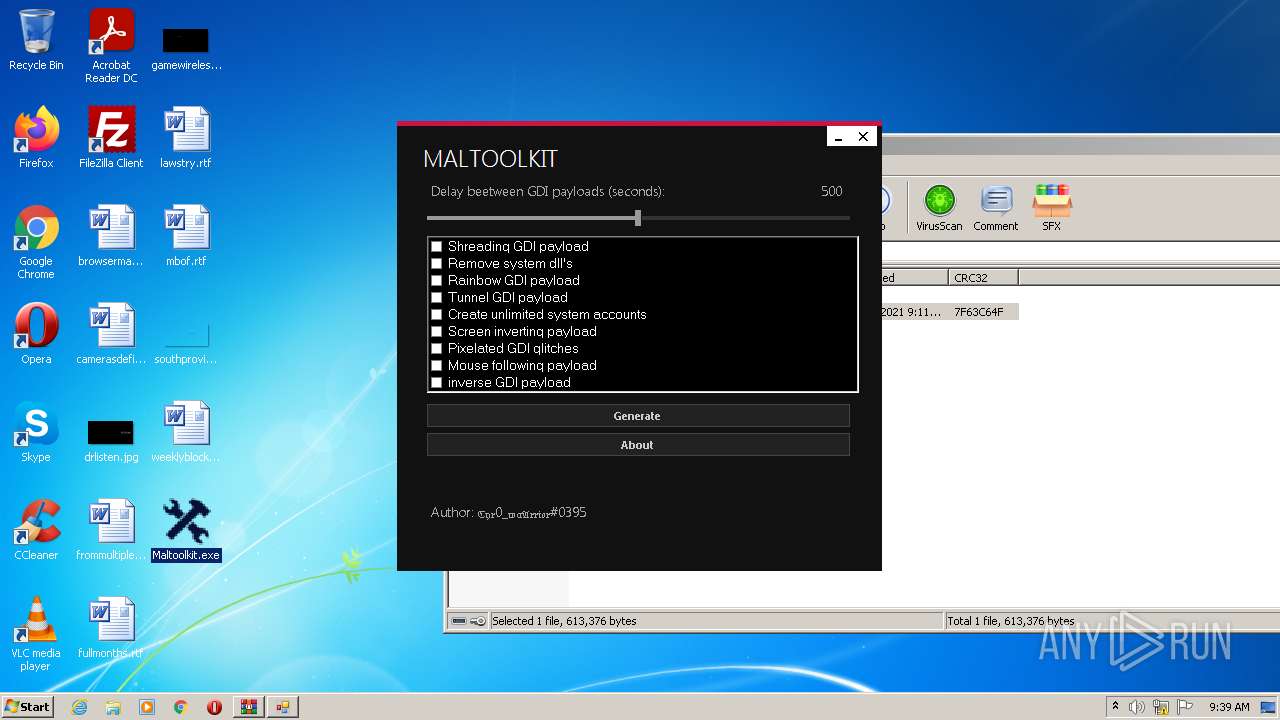Select the lawstry.rtf document icon
The width and height of the screenshot is (1280, 720).
click(186, 138)
